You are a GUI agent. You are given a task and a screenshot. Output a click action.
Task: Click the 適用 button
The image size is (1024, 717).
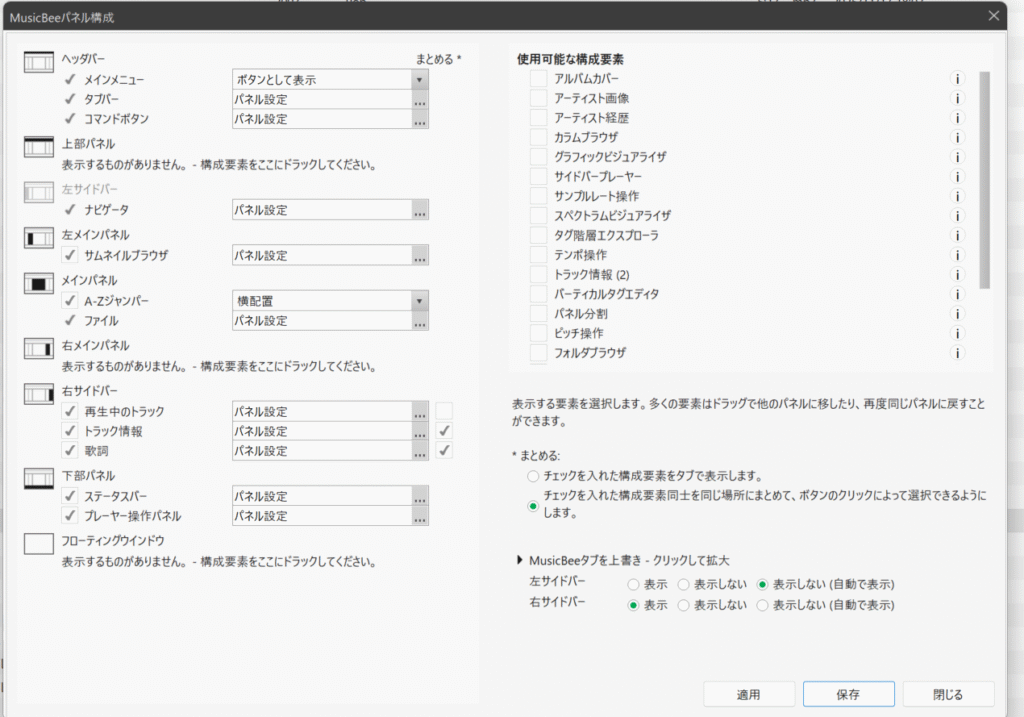[x=749, y=694]
